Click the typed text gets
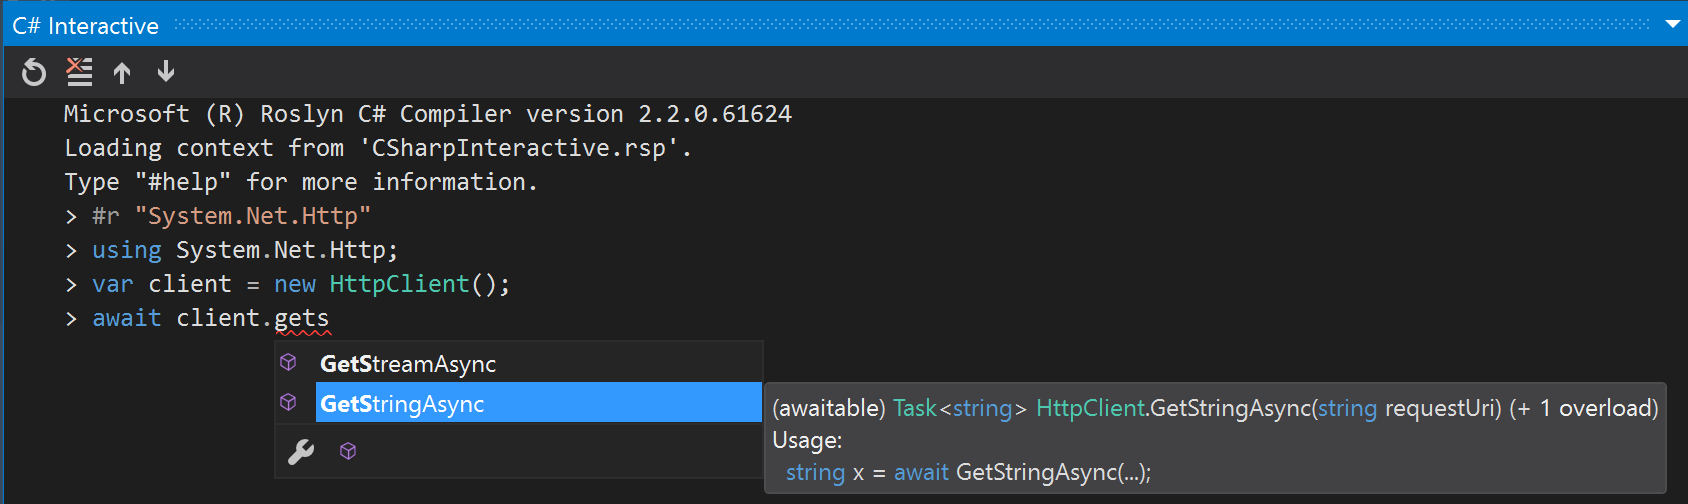Image resolution: width=1688 pixels, height=504 pixels. pos(301,319)
